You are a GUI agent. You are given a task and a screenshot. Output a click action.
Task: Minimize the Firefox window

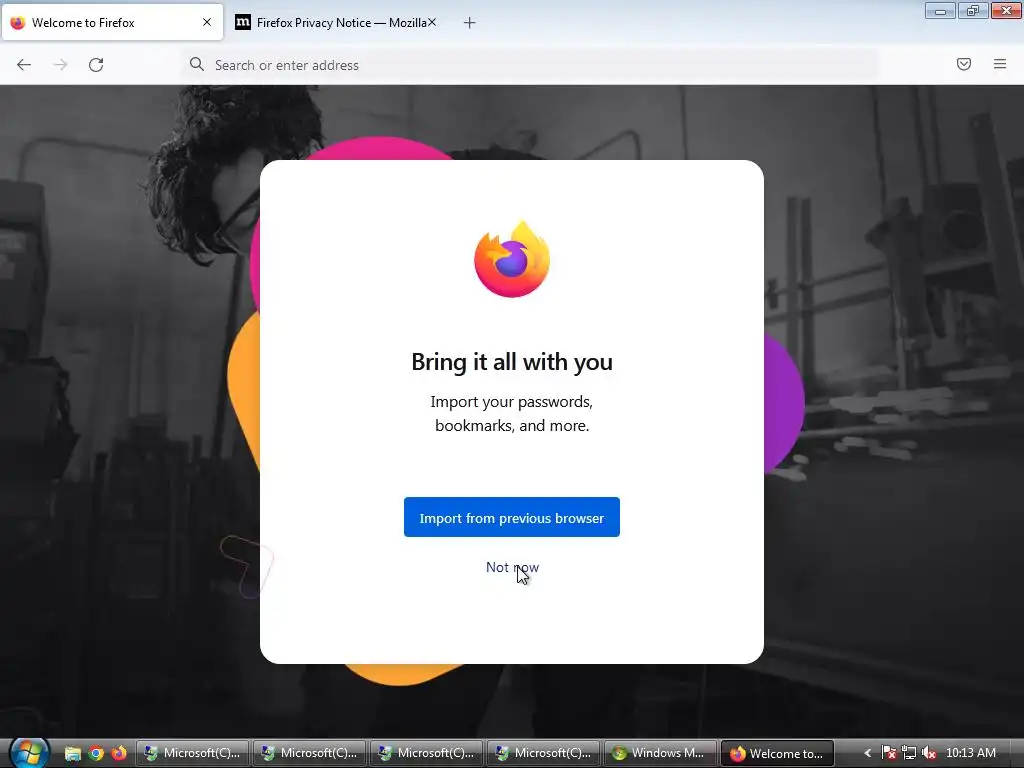click(x=940, y=10)
